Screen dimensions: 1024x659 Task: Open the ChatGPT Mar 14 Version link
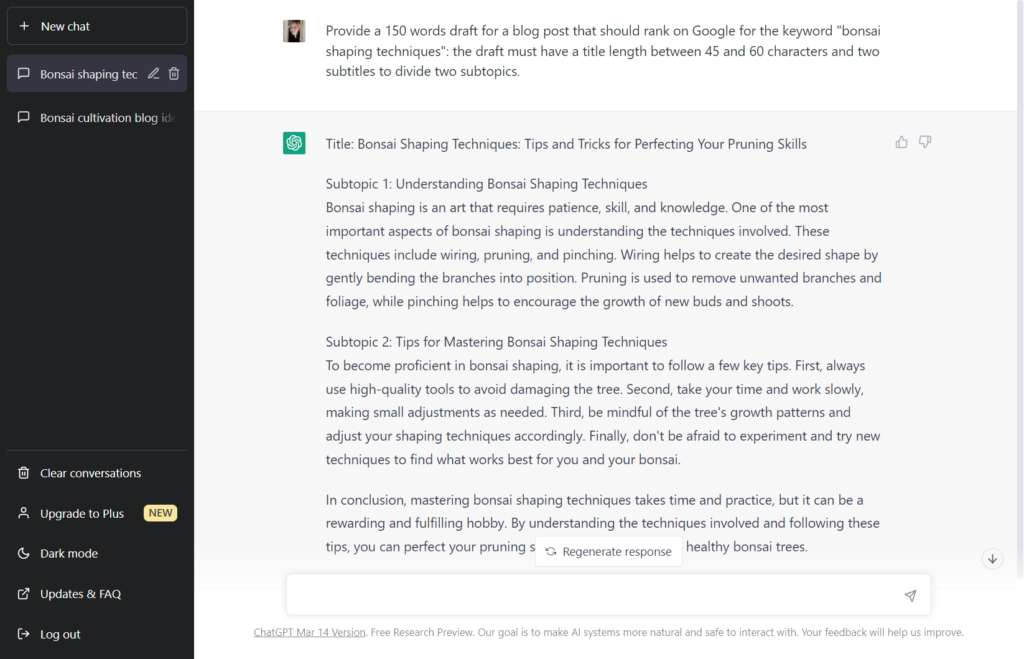[x=309, y=632]
